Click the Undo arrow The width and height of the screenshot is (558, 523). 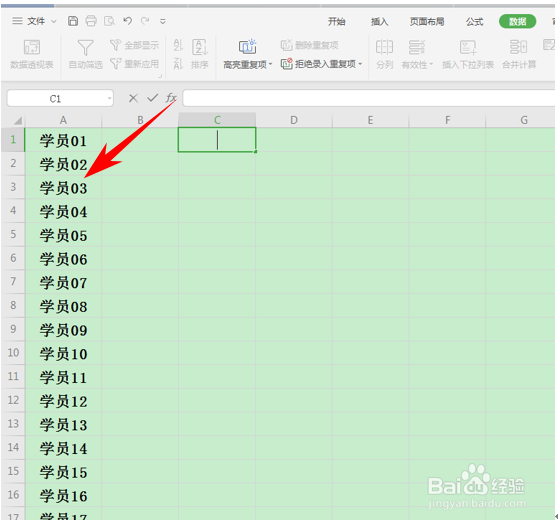127,21
